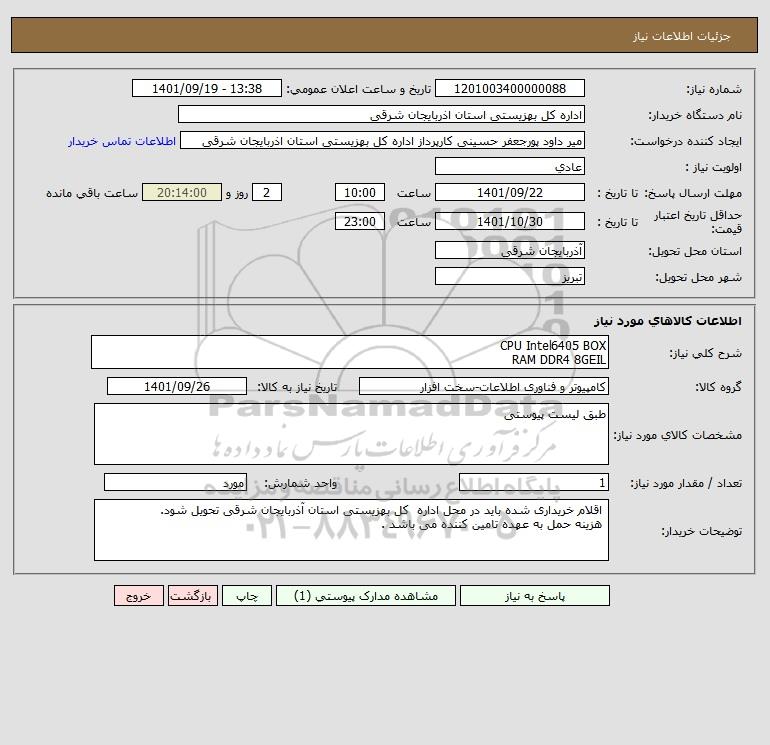Click the deadline time field 10:00
The height and width of the screenshot is (745, 770).
click(359, 193)
